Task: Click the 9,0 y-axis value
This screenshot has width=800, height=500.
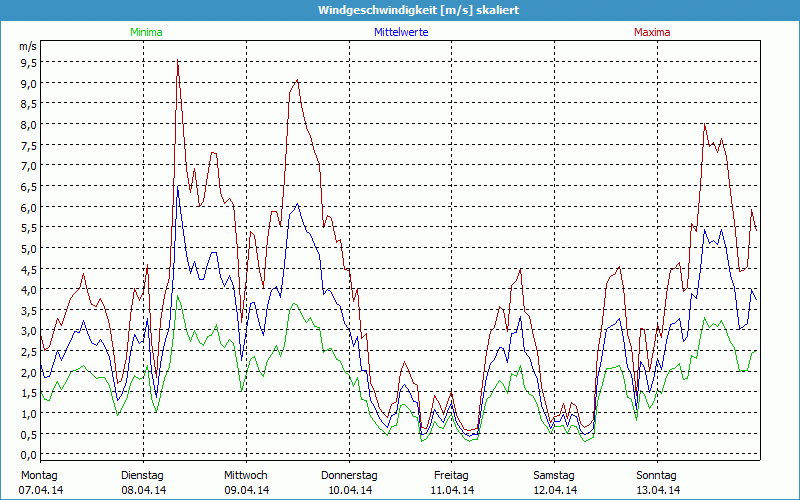Action: pos(28,83)
